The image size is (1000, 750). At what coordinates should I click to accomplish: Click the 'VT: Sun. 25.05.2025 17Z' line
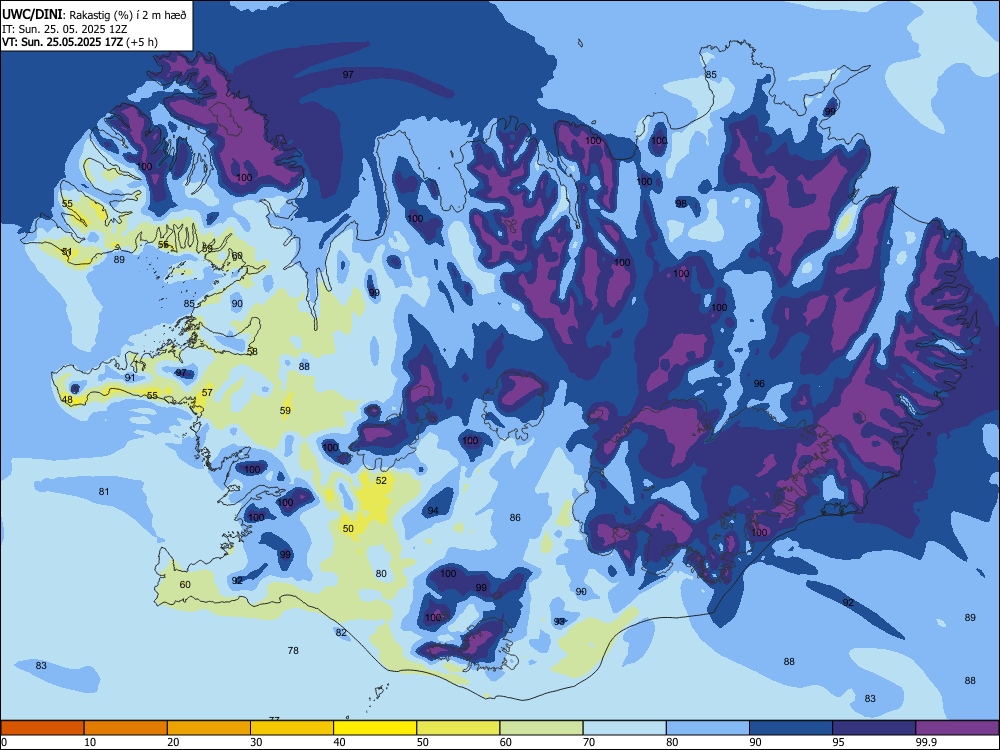[x=62, y=42]
